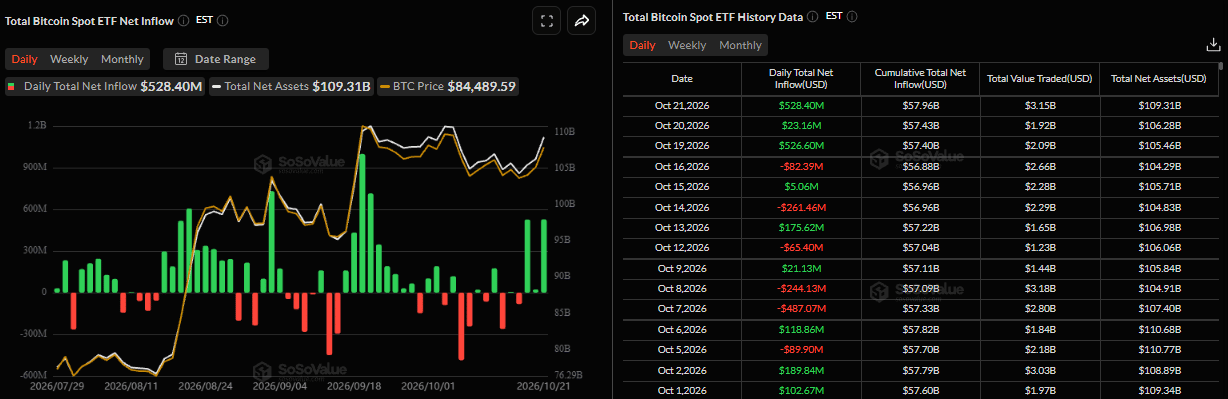This screenshot has height=399, width=1228.
Task: Switch the history table to Weekly
Action: tap(687, 45)
